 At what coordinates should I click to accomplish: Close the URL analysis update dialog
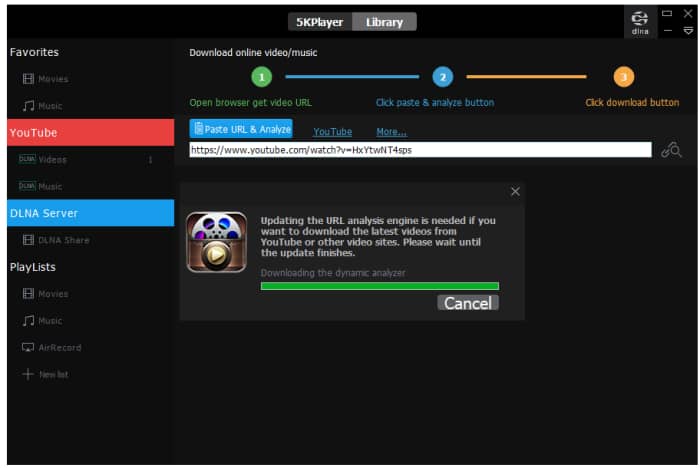click(515, 192)
